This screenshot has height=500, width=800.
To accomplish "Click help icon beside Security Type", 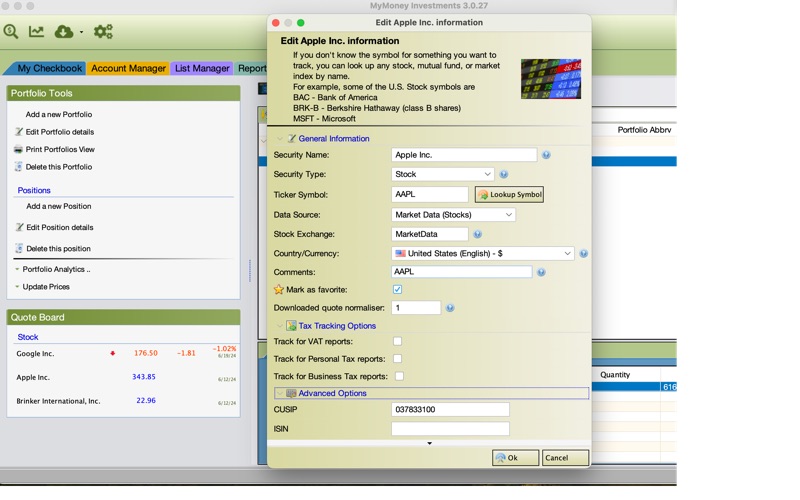I will [x=504, y=174].
